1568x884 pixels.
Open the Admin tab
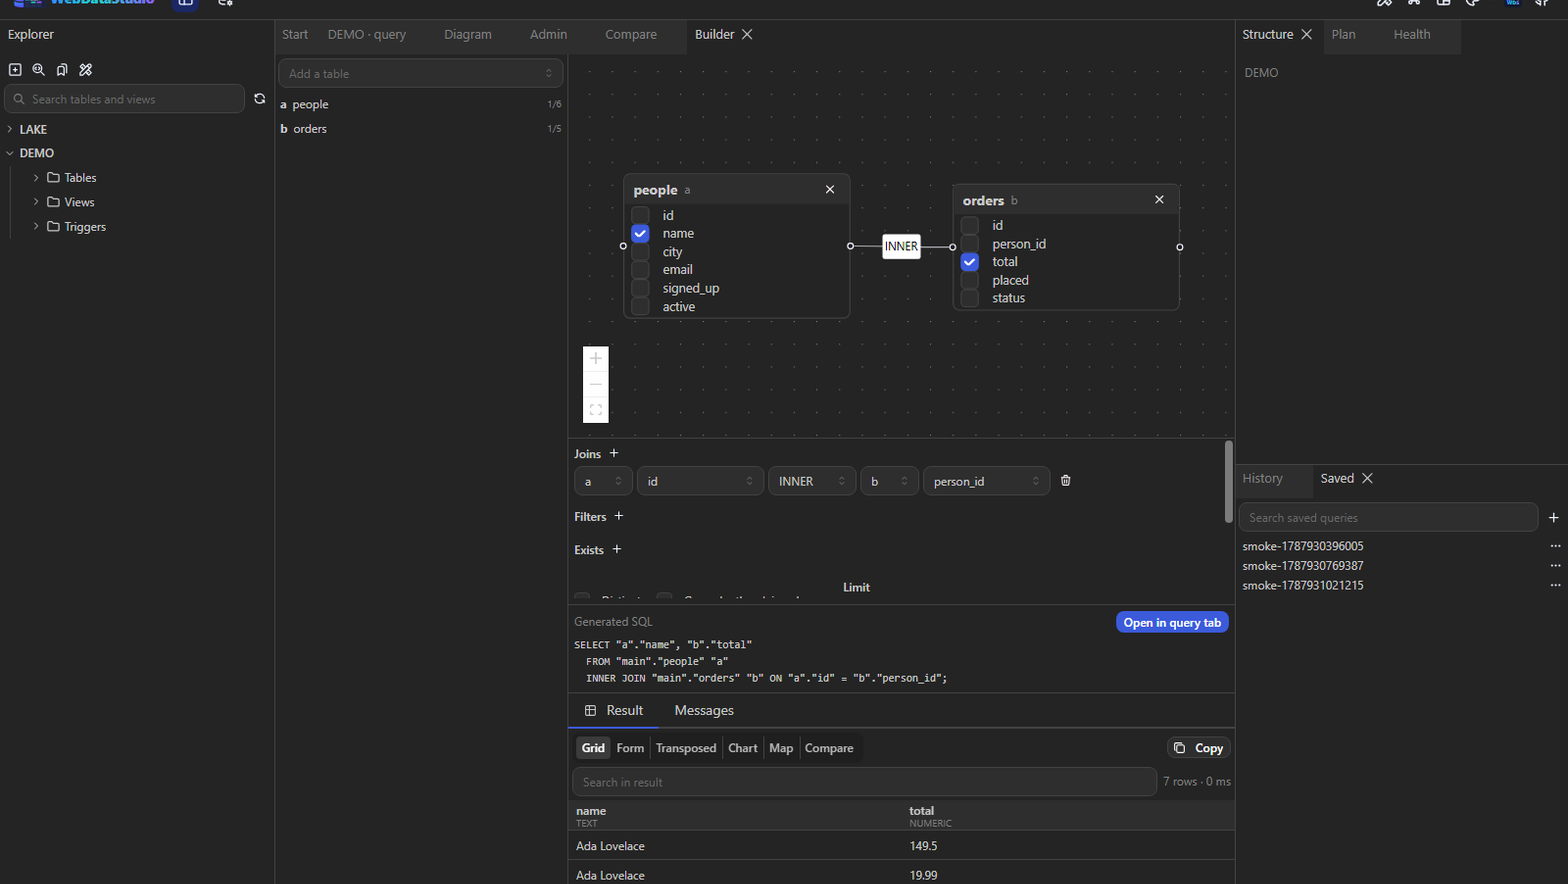(548, 34)
